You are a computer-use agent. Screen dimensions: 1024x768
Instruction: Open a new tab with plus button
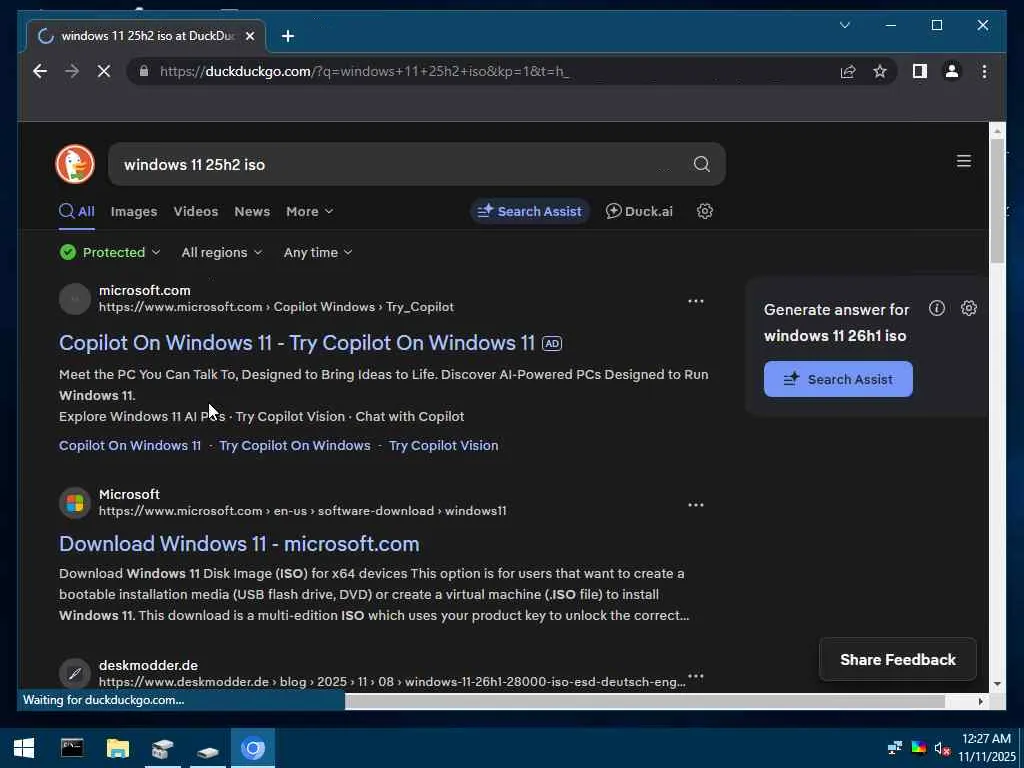click(x=288, y=36)
